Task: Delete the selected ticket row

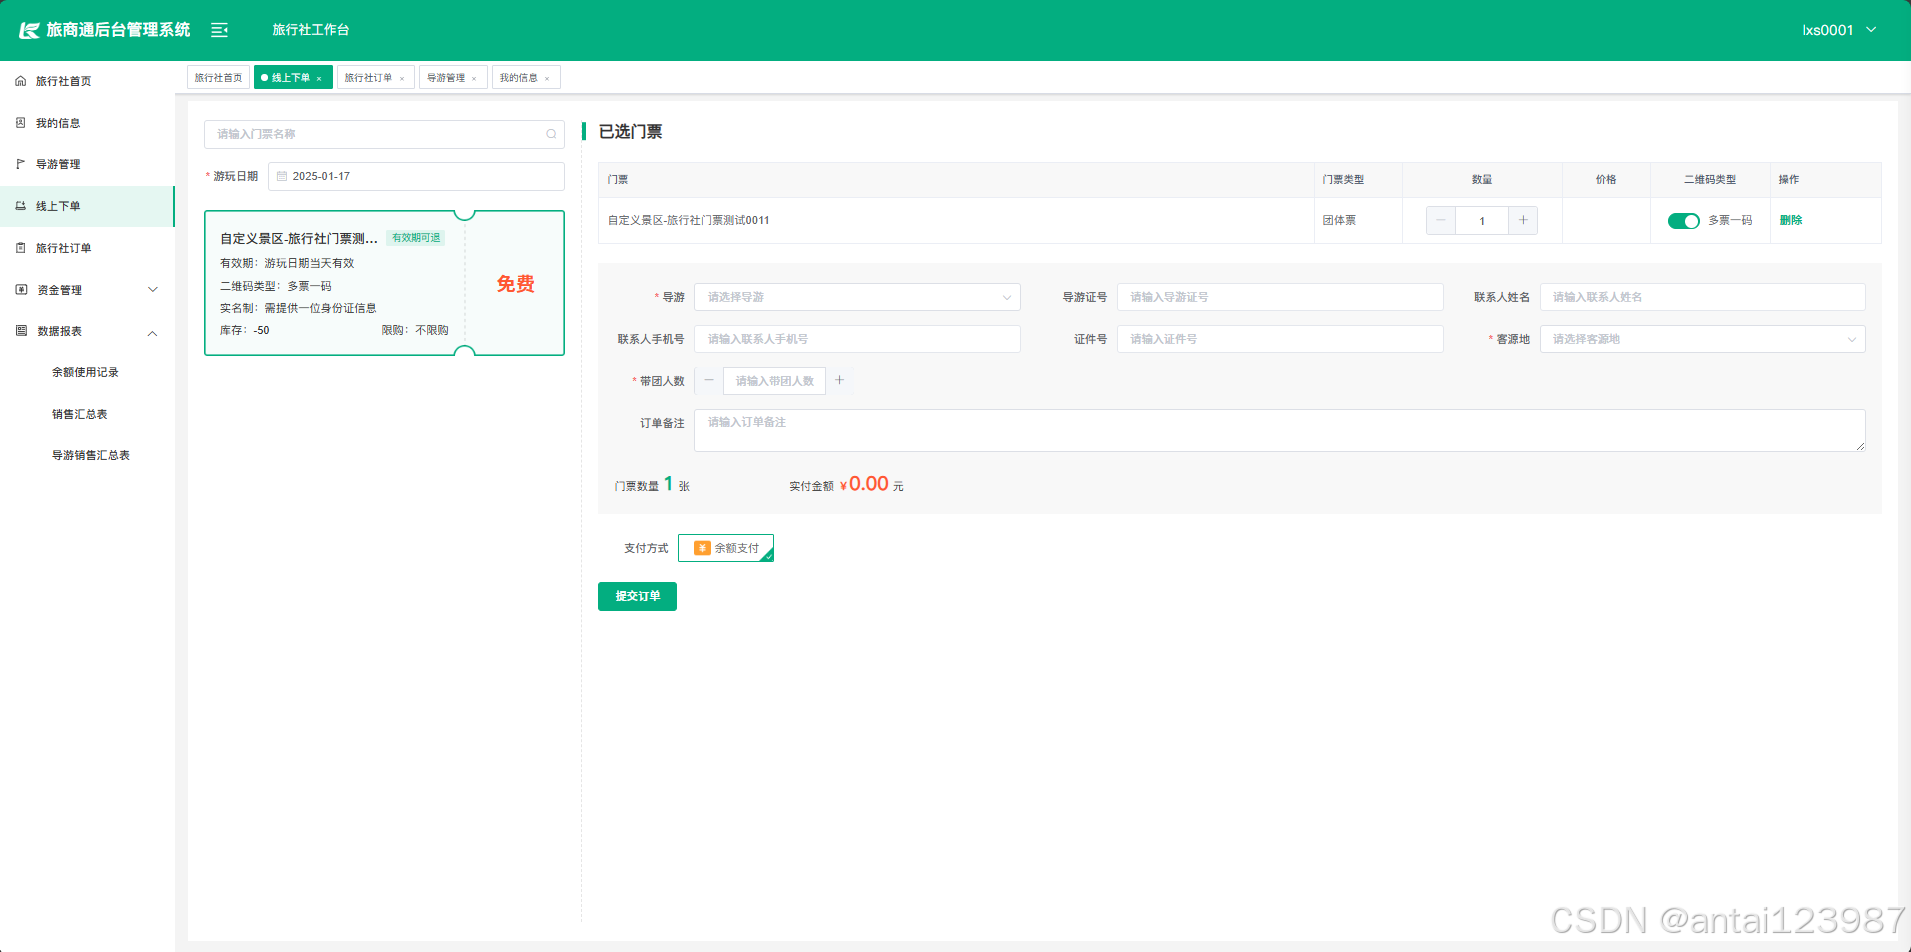Action: (x=1791, y=220)
